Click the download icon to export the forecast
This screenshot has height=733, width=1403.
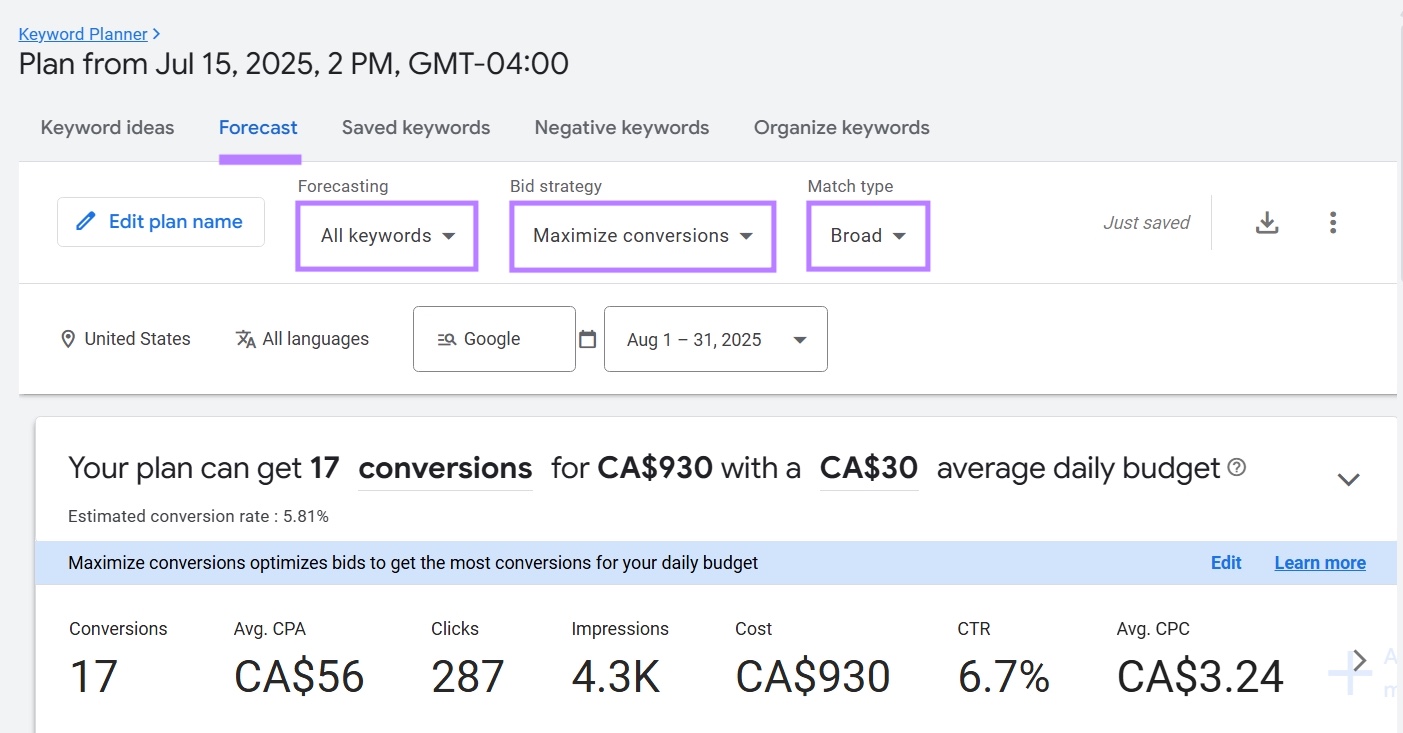pyautogui.click(x=1267, y=222)
